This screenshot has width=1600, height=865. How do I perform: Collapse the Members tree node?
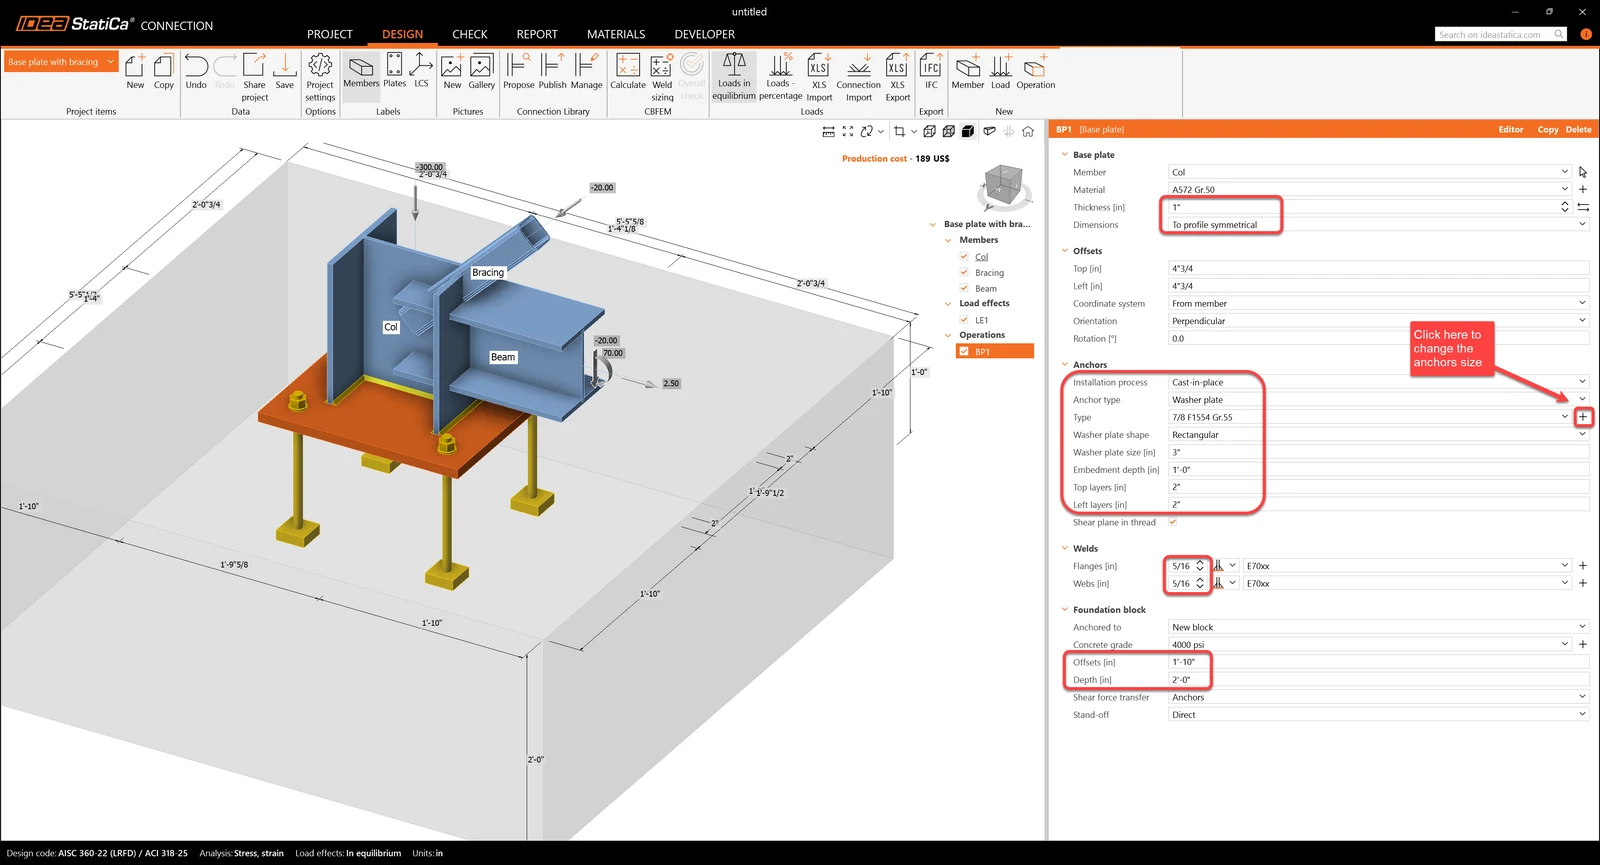point(948,240)
